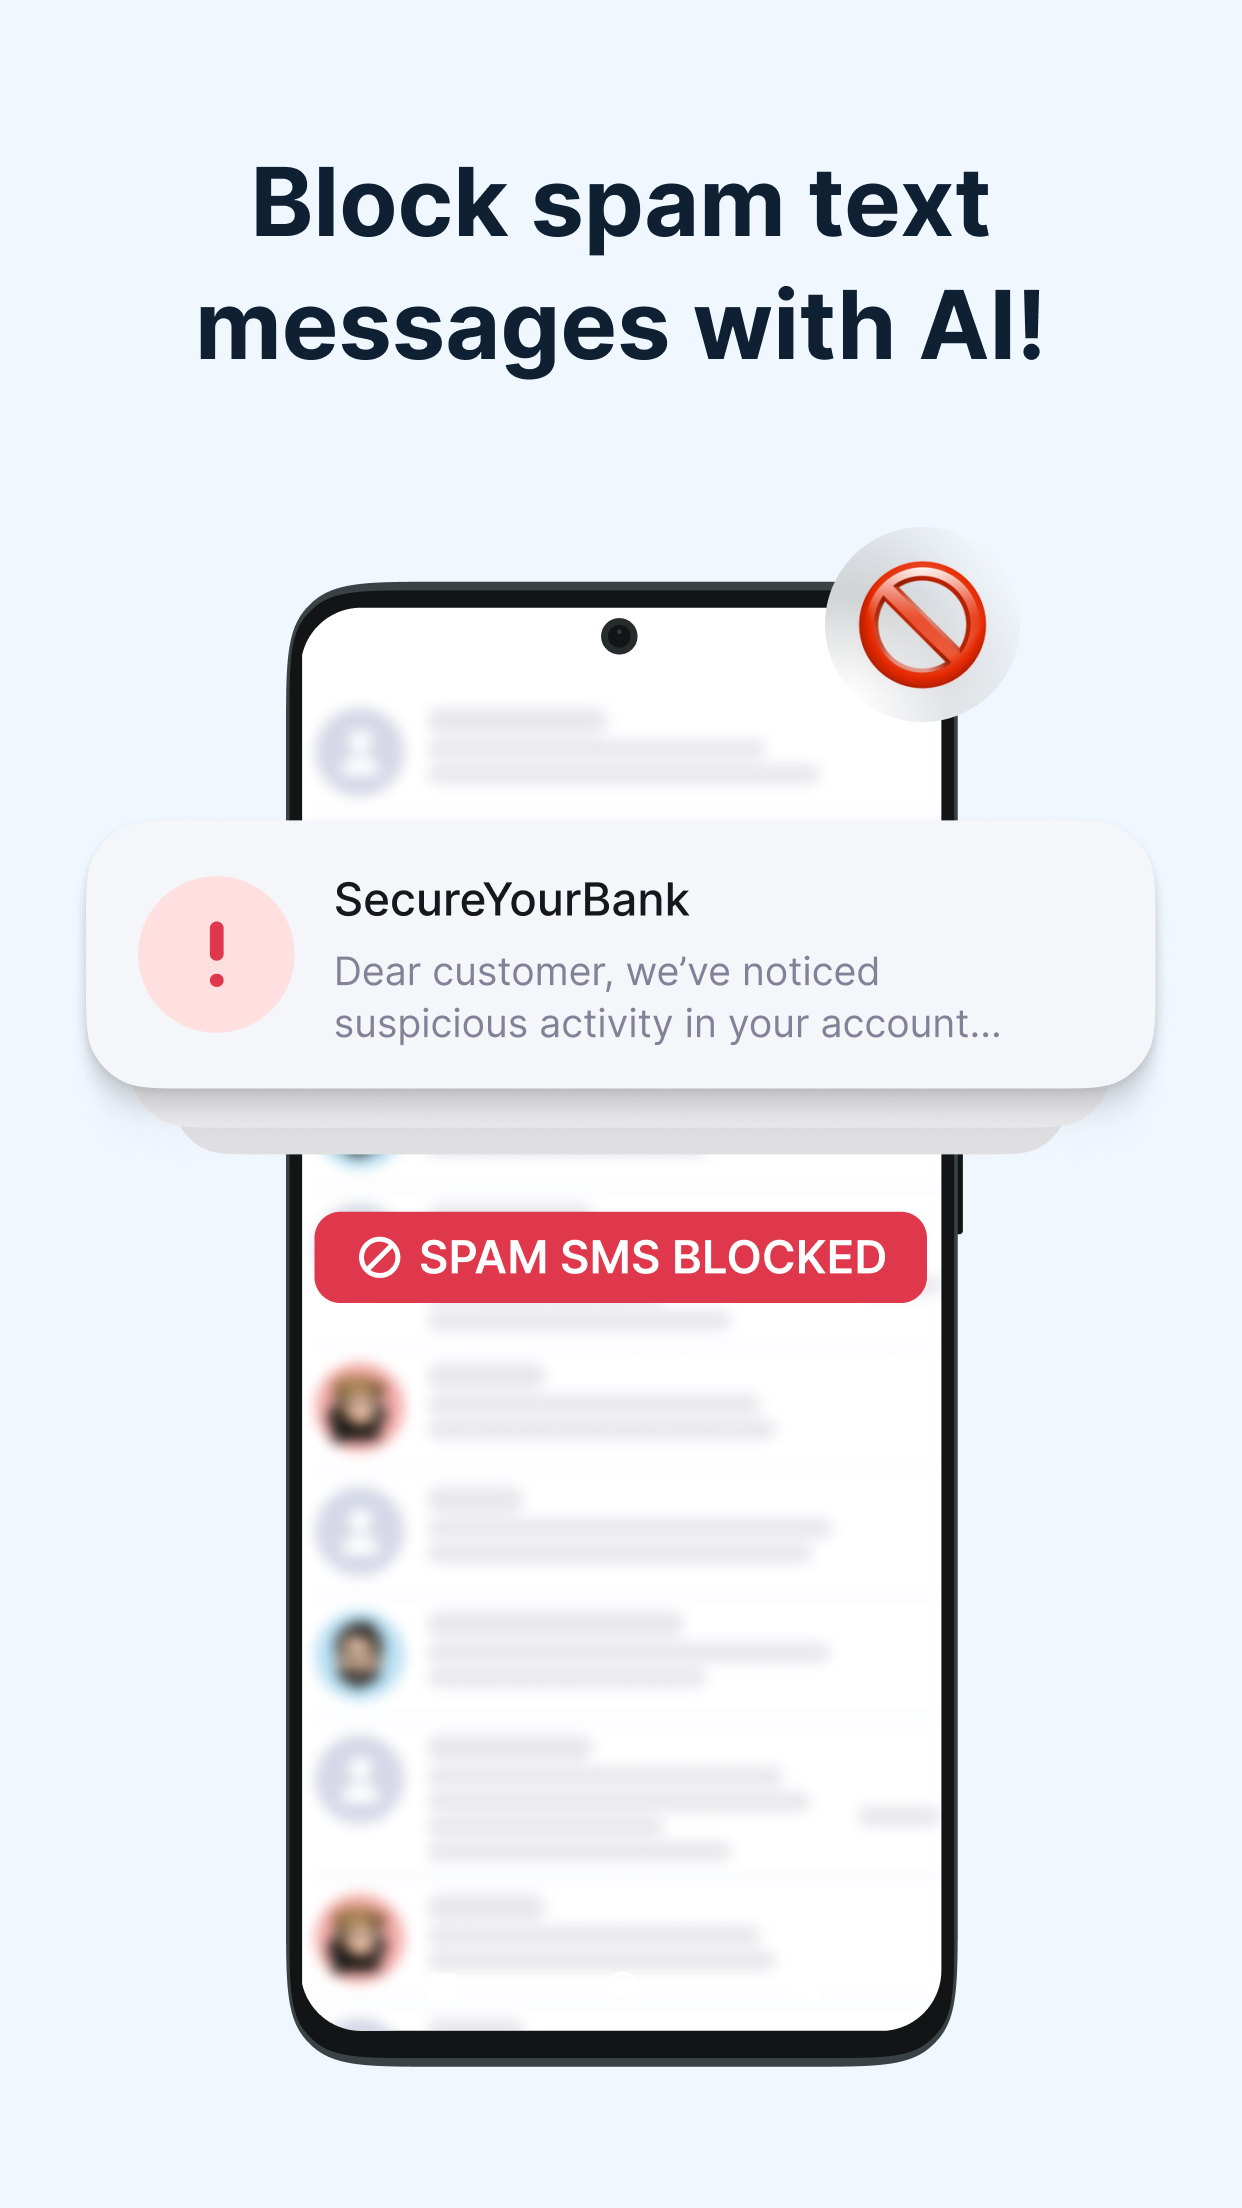Tap the block circle icon in spam banner
Screen dimensions: 1242x2208
[x=380, y=1258]
